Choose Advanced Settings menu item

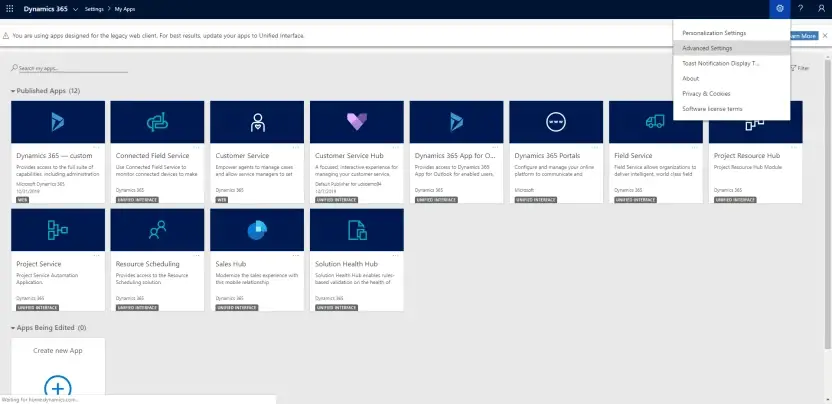(x=731, y=48)
